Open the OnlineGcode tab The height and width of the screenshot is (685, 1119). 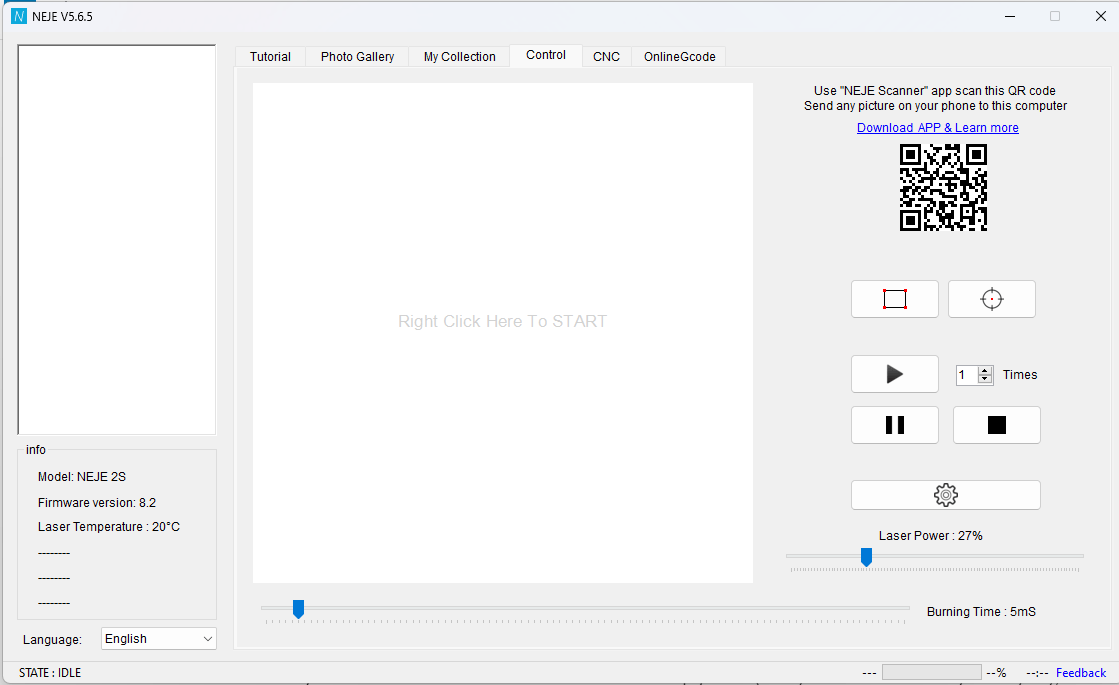coord(679,57)
